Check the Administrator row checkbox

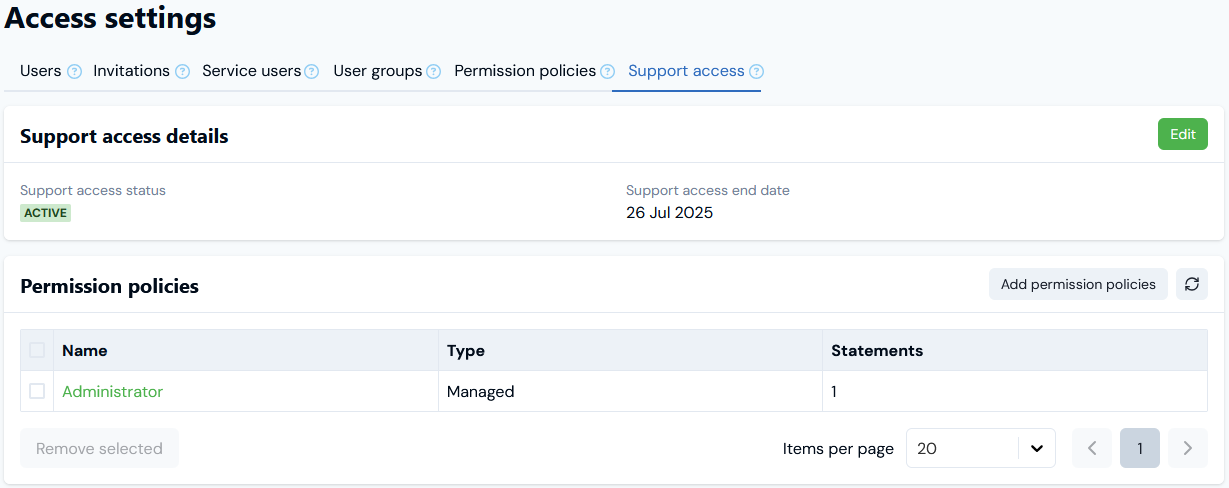point(37,391)
